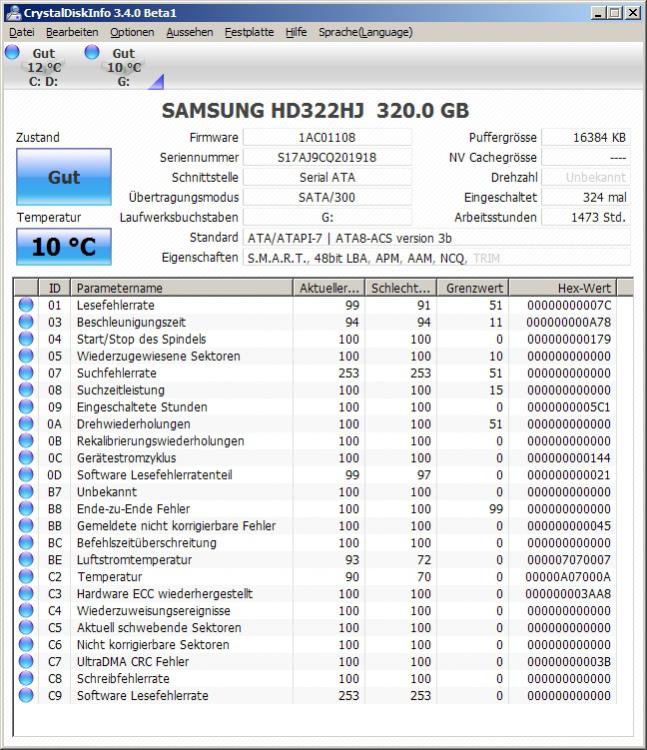Click the Arbeitsstunden value 1473 Std.
Screen dimensions: 647x750
coord(586,217)
